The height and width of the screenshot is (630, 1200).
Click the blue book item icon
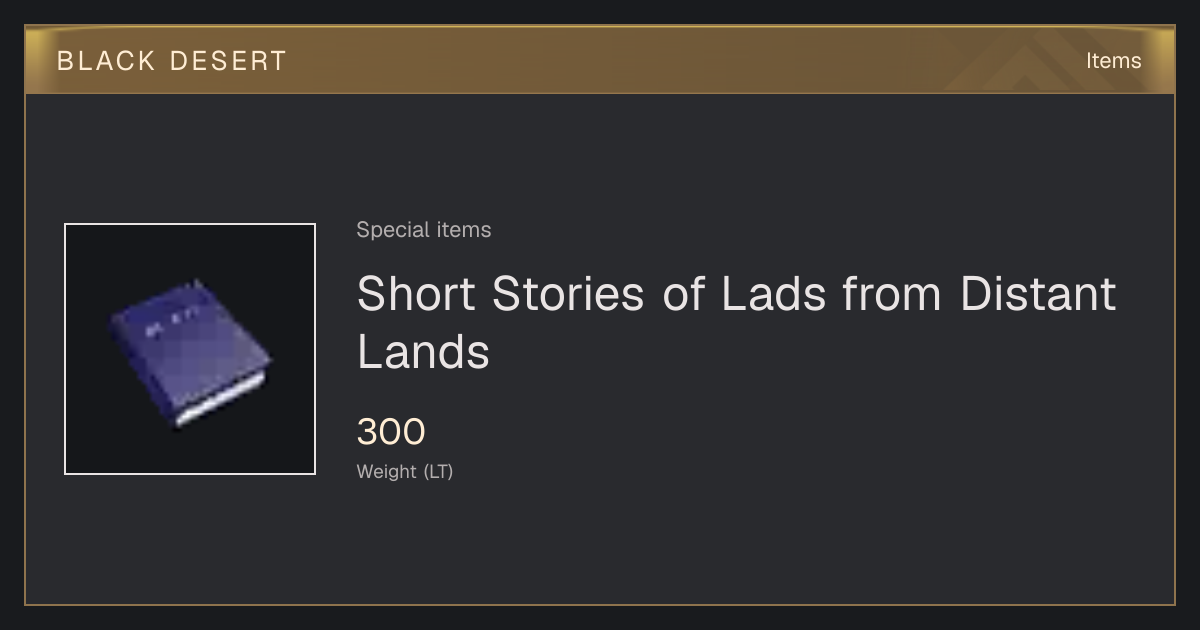click(190, 354)
